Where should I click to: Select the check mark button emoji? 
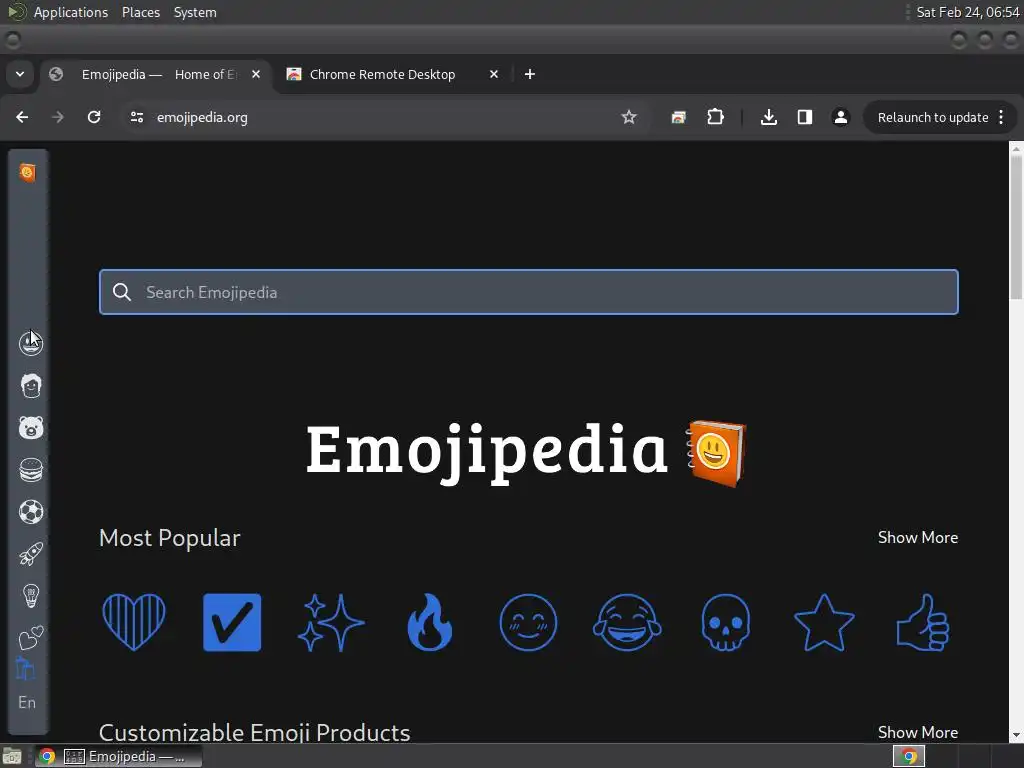point(232,622)
